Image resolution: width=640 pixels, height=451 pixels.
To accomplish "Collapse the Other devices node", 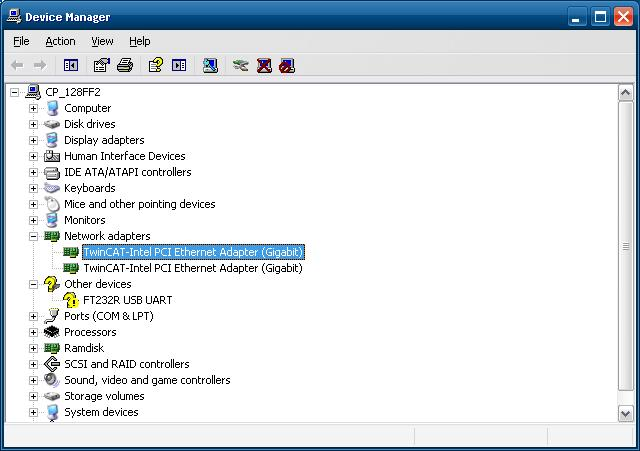I will [33, 284].
